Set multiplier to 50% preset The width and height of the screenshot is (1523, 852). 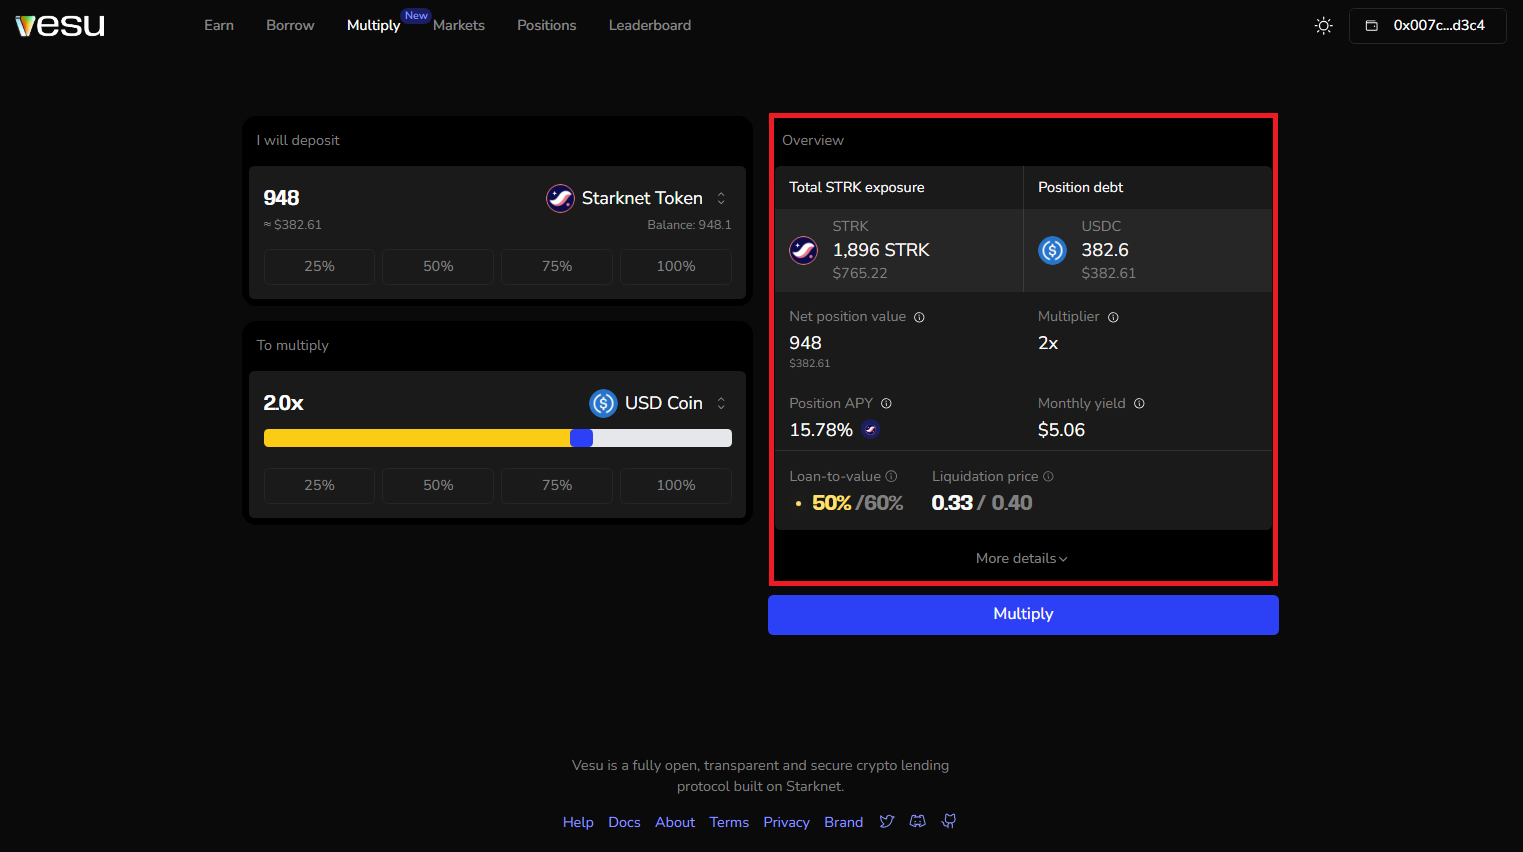(438, 485)
